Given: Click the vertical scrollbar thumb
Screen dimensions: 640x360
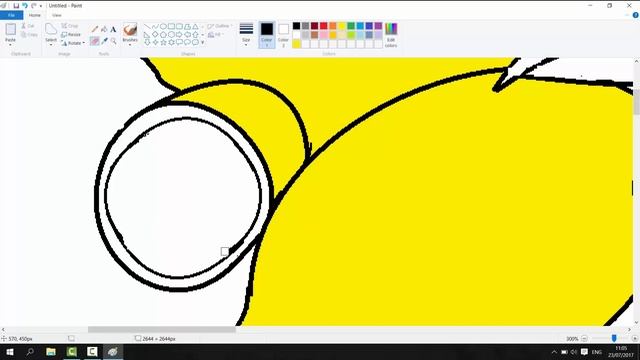Looking at the screenshot, I should (x=636, y=102).
